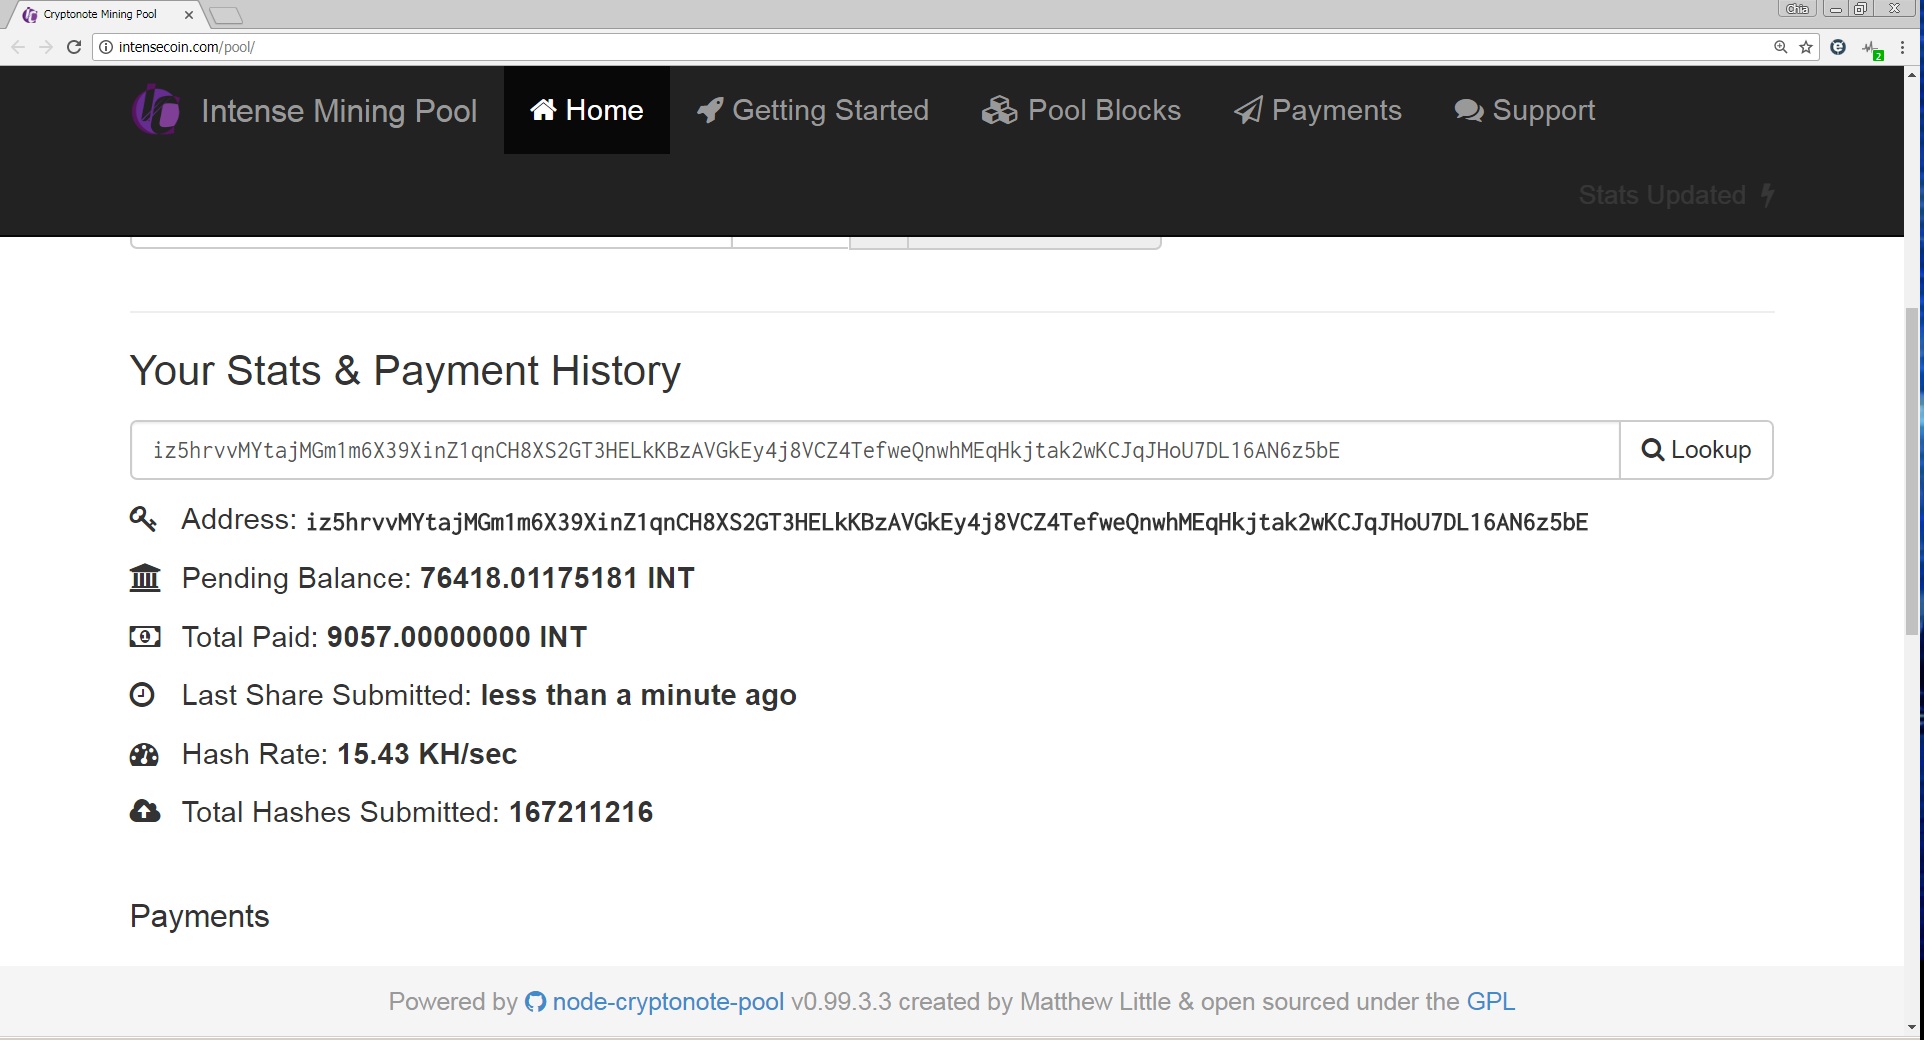Screen dimensions: 1924x1040
Task: Open the Support nav item
Action: (x=1525, y=110)
